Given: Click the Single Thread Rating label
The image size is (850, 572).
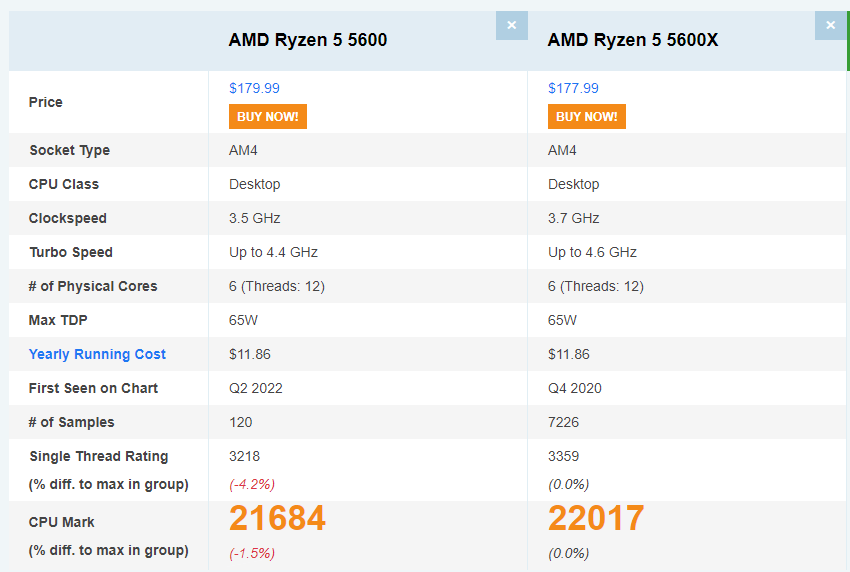Looking at the screenshot, I should coord(99,456).
